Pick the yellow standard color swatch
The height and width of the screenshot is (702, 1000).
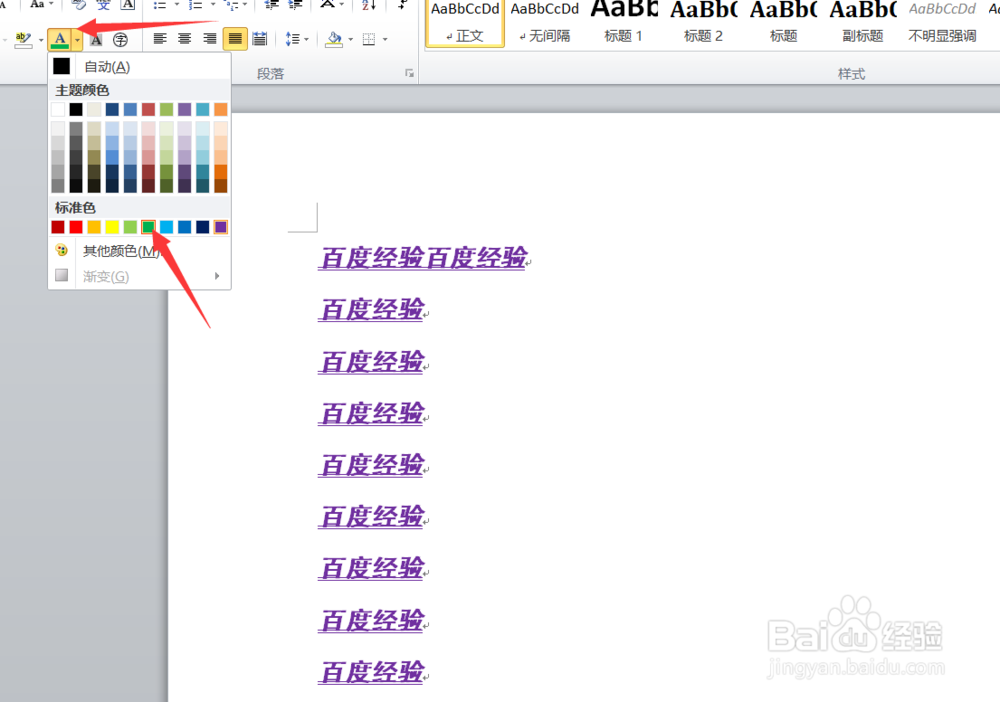point(112,227)
